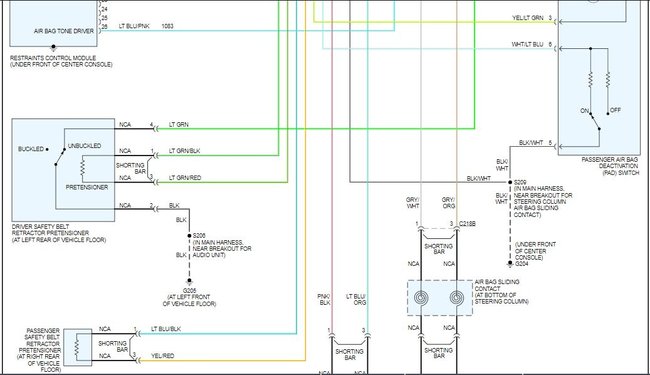Click the resistor symbol in driver pretensioner box
Screen dimensions: 650x375
[82, 169]
